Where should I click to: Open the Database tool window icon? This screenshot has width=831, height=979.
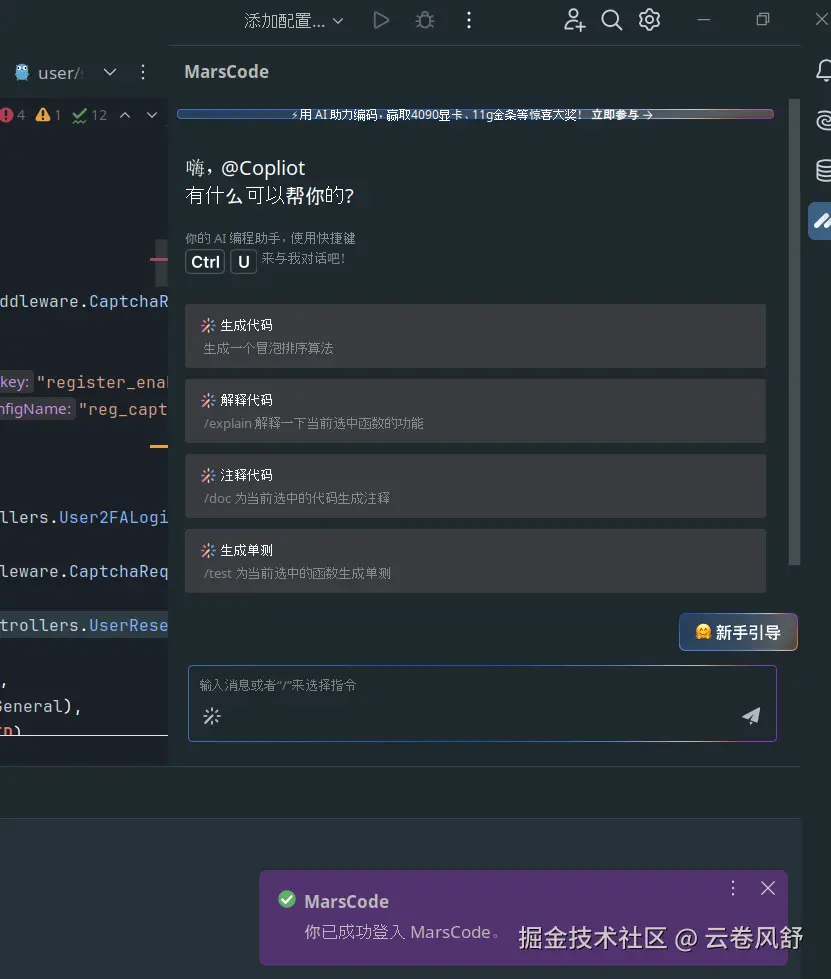822,168
